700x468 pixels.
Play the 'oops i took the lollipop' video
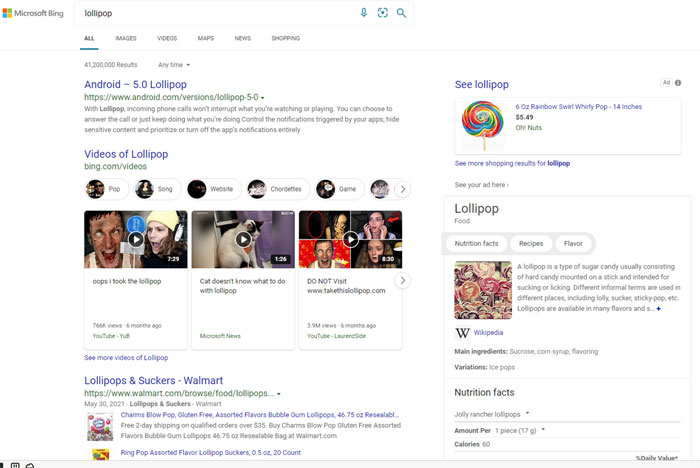coord(136,239)
